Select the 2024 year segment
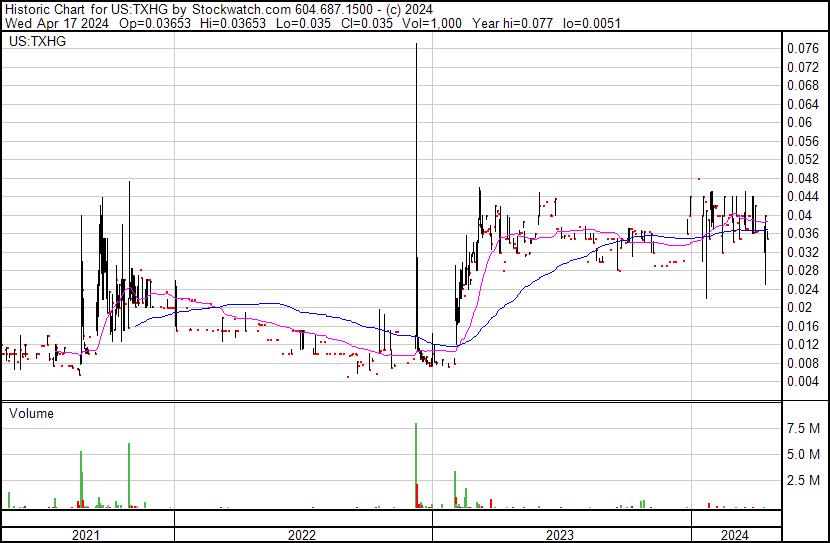This screenshot has height=543, width=830. [735, 535]
